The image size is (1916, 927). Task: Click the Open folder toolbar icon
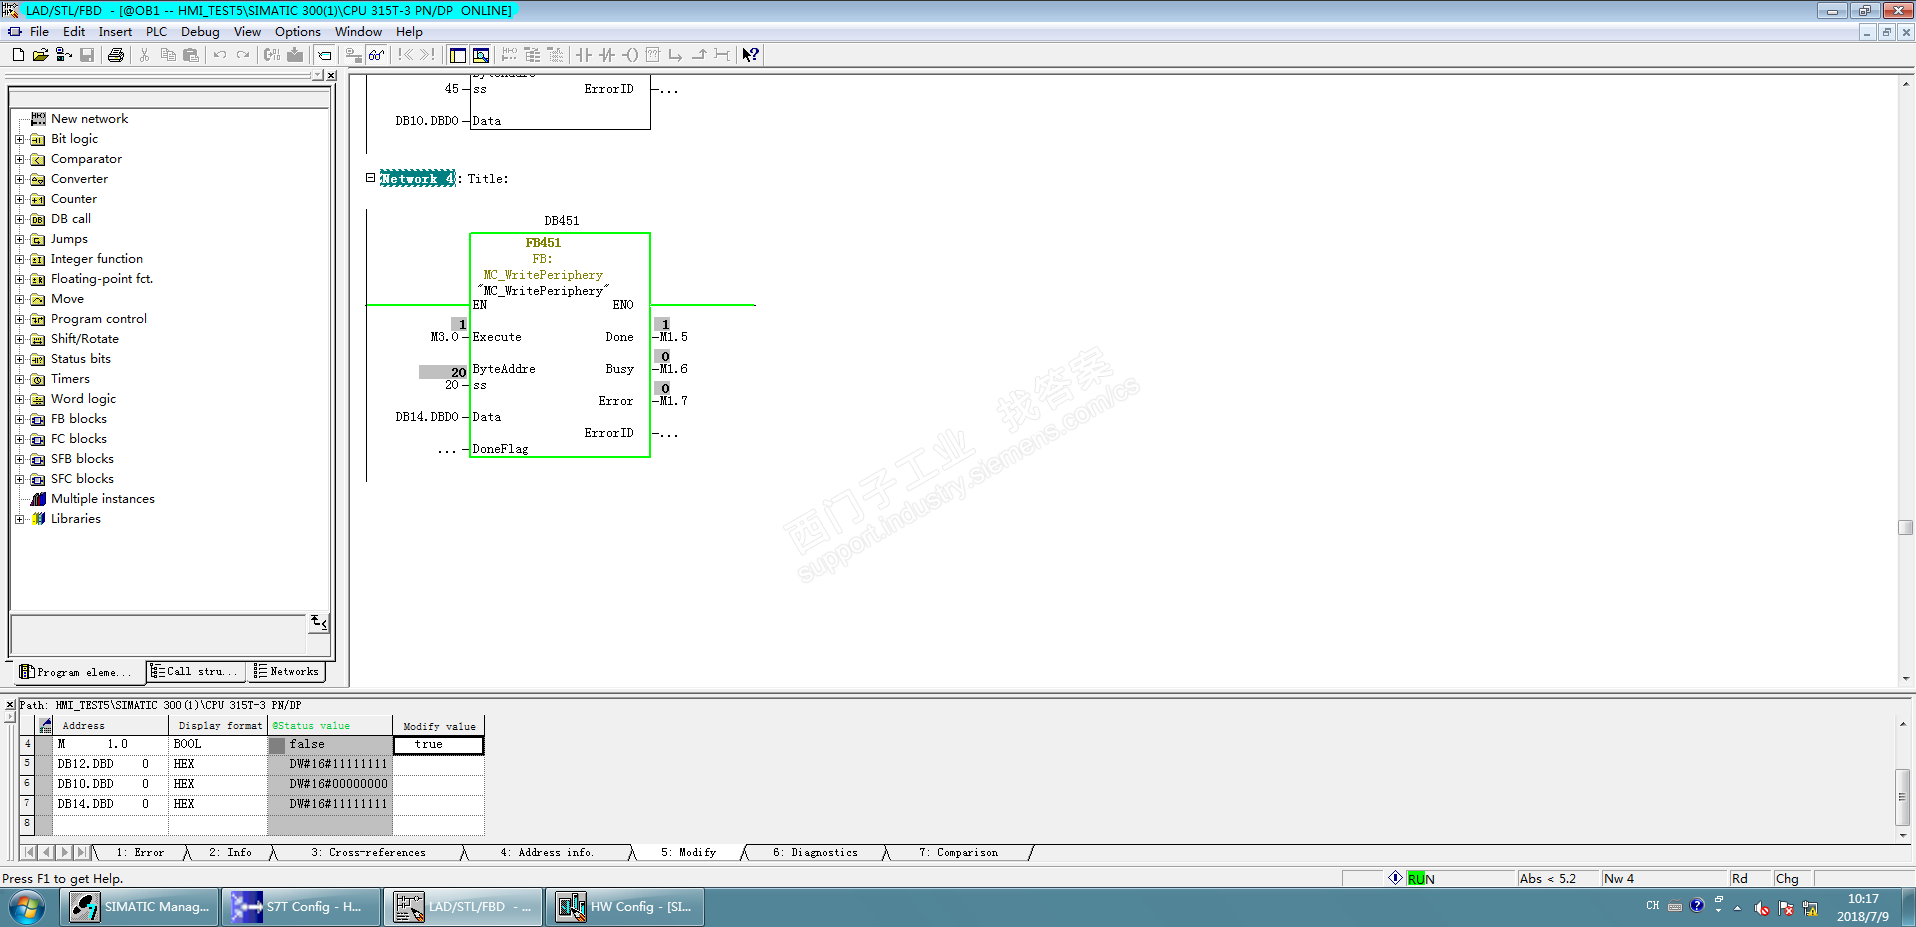(40, 55)
